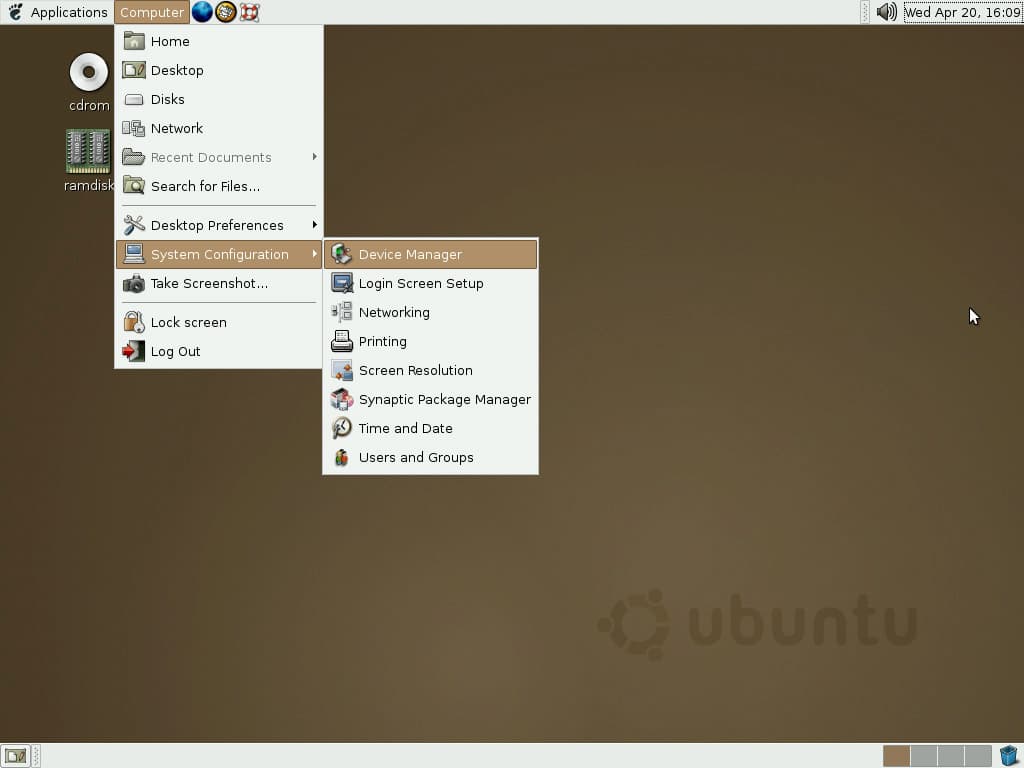Viewport: 1024px width, 768px height.
Task: Click Log Out in Computer menu
Action: click(x=175, y=351)
